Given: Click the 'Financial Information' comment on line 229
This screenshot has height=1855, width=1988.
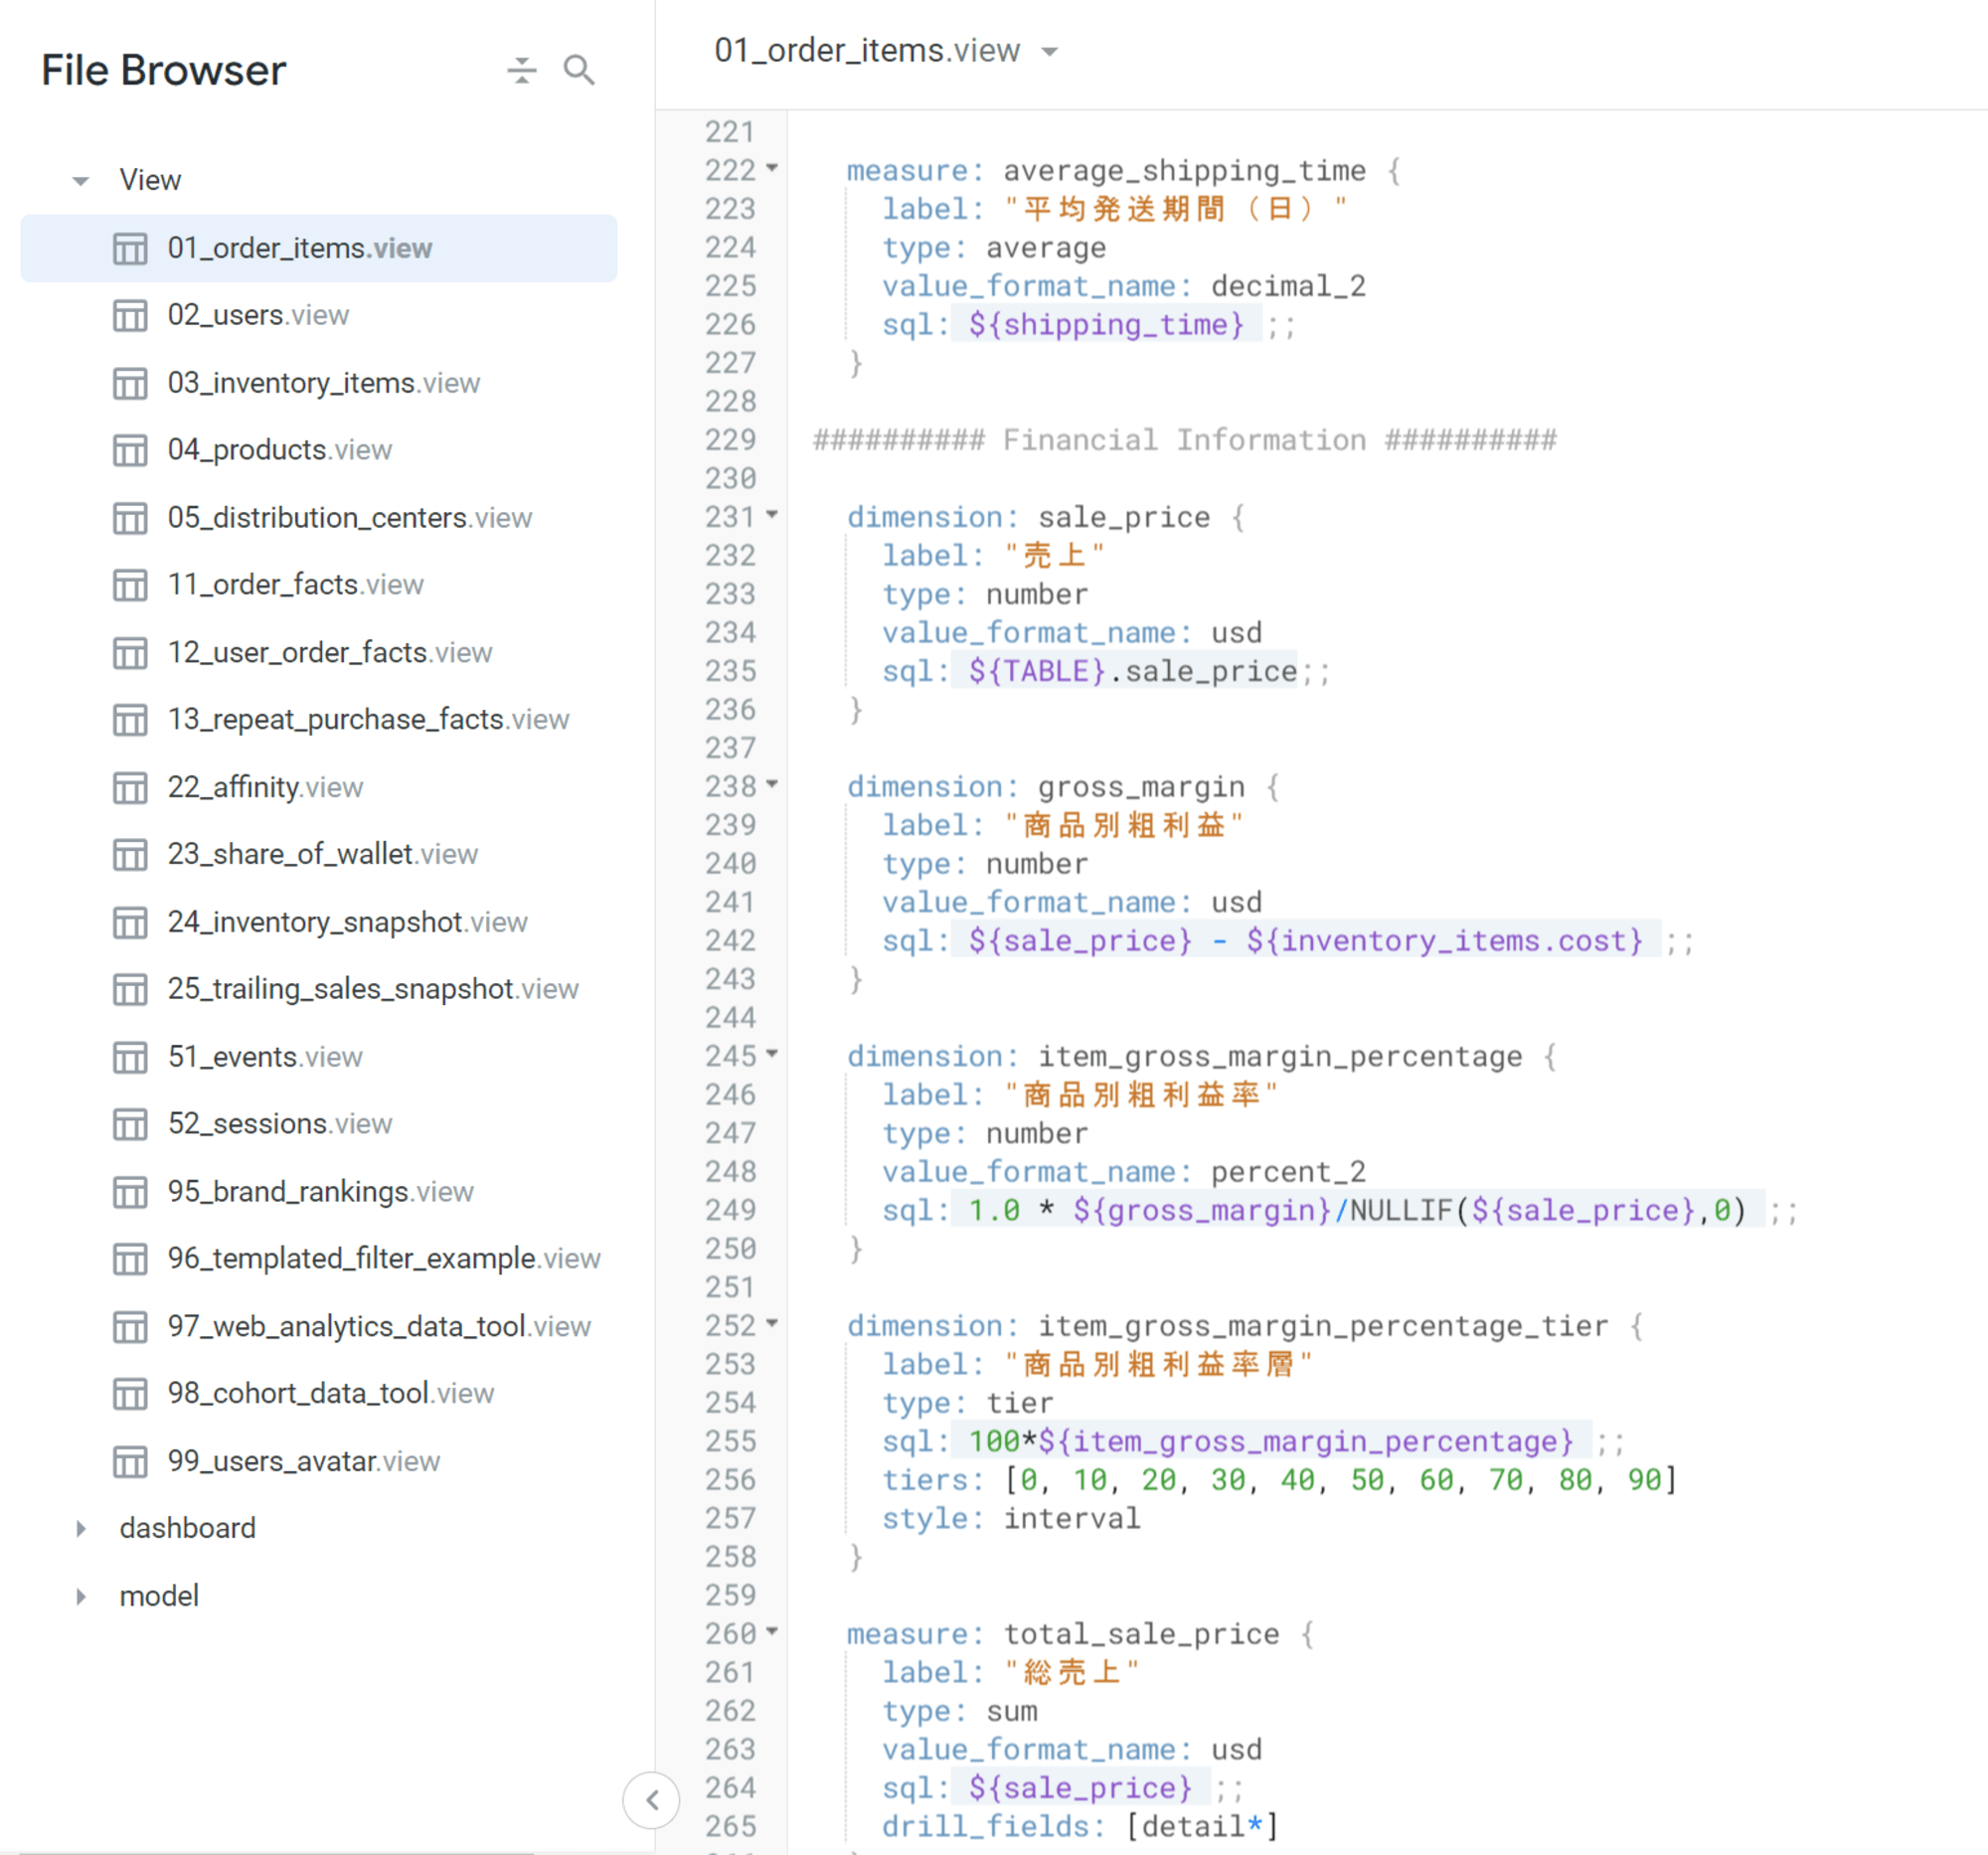Looking at the screenshot, I should (x=1184, y=441).
